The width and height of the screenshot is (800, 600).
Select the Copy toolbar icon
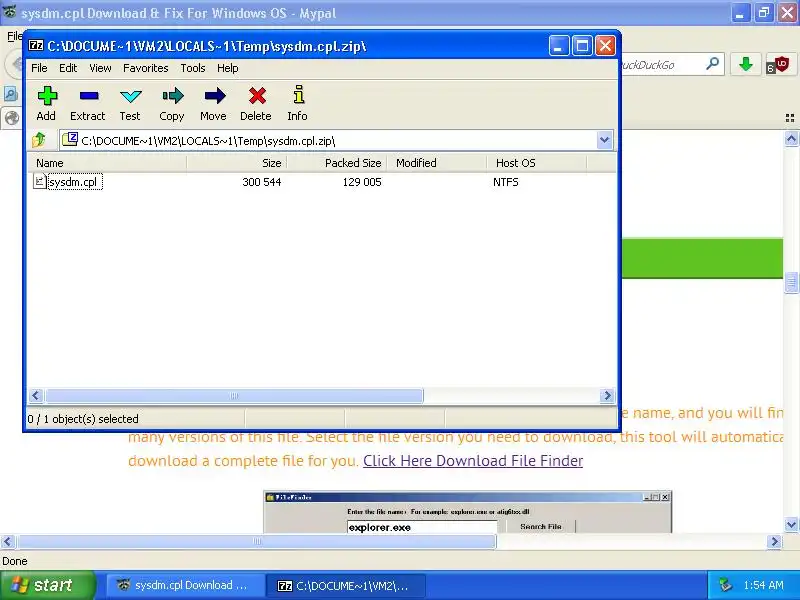pyautogui.click(x=172, y=104)
